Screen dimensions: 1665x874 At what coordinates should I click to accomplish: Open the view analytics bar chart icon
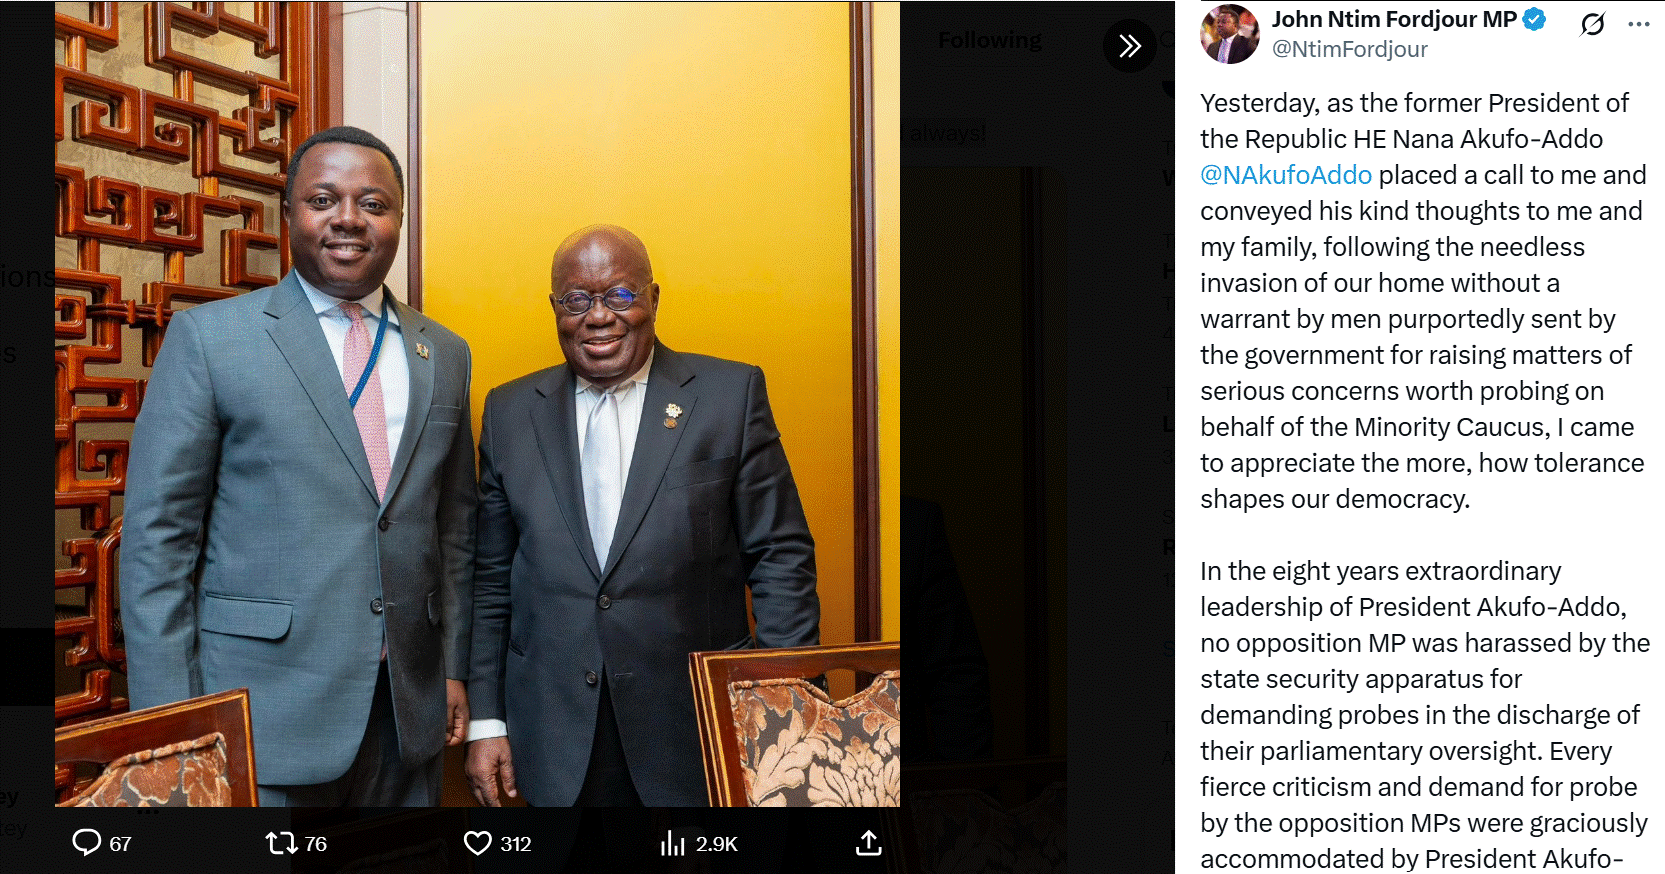coord(672,843)
